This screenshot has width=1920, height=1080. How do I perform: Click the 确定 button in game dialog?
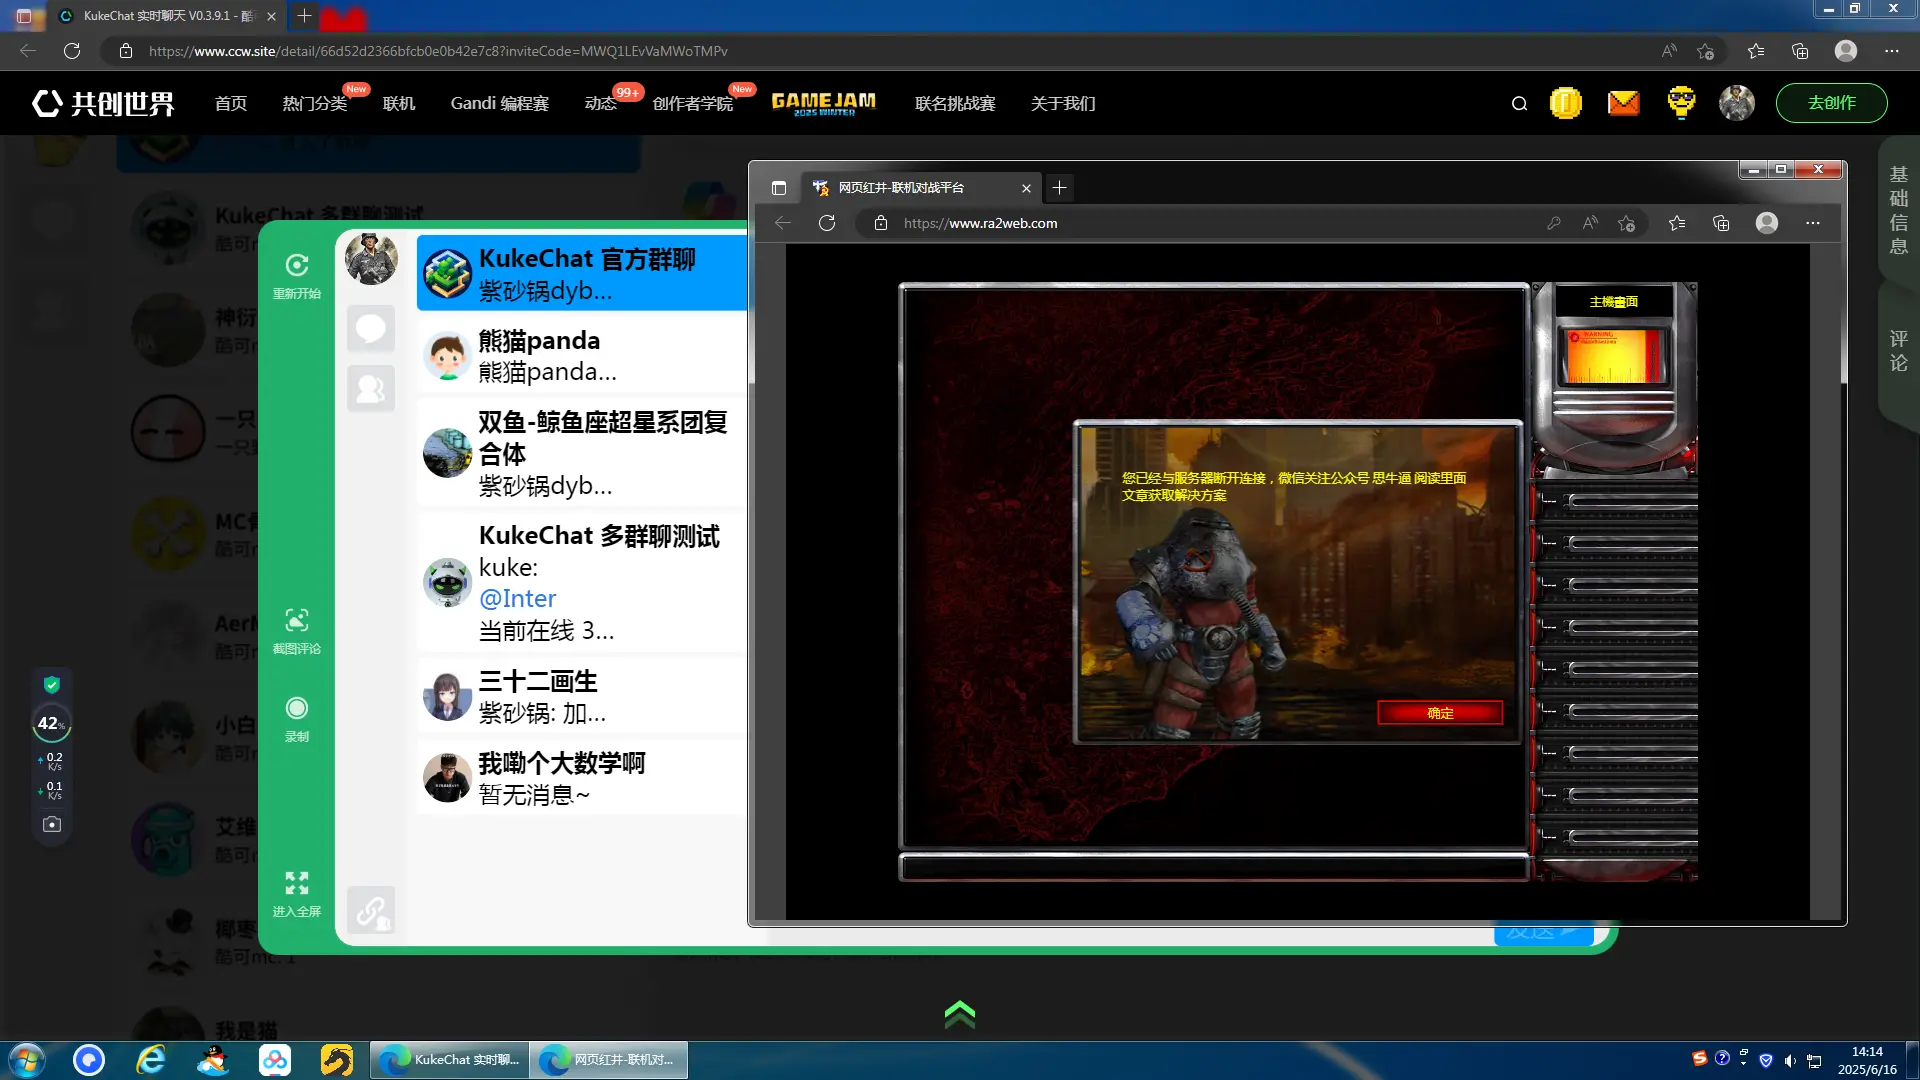[x=1440, y=713]
